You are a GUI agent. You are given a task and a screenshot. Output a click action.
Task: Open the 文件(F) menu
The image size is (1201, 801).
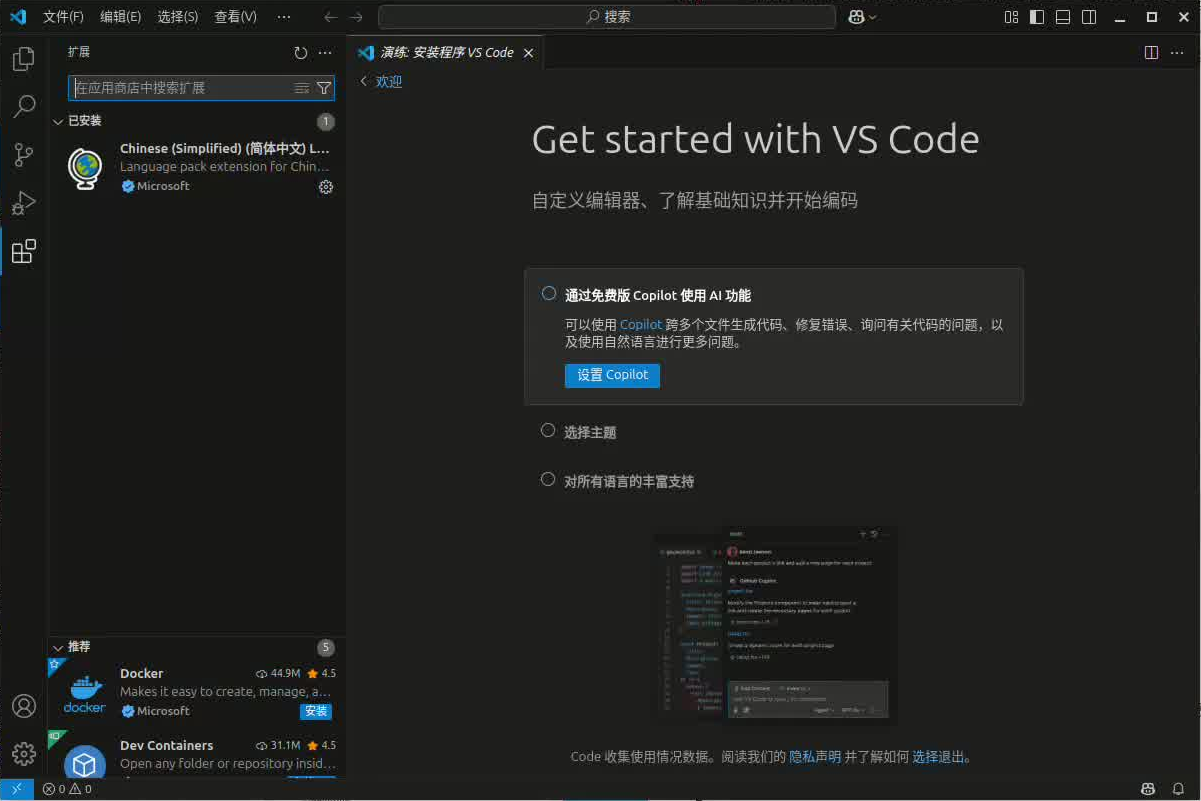pyautogui.click(x=64, y=17)
